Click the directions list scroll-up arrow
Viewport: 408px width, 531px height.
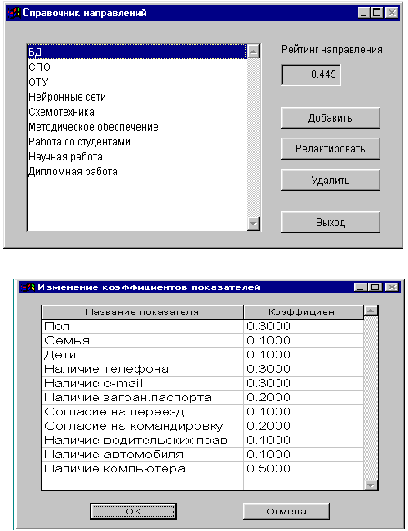[254, 51]
